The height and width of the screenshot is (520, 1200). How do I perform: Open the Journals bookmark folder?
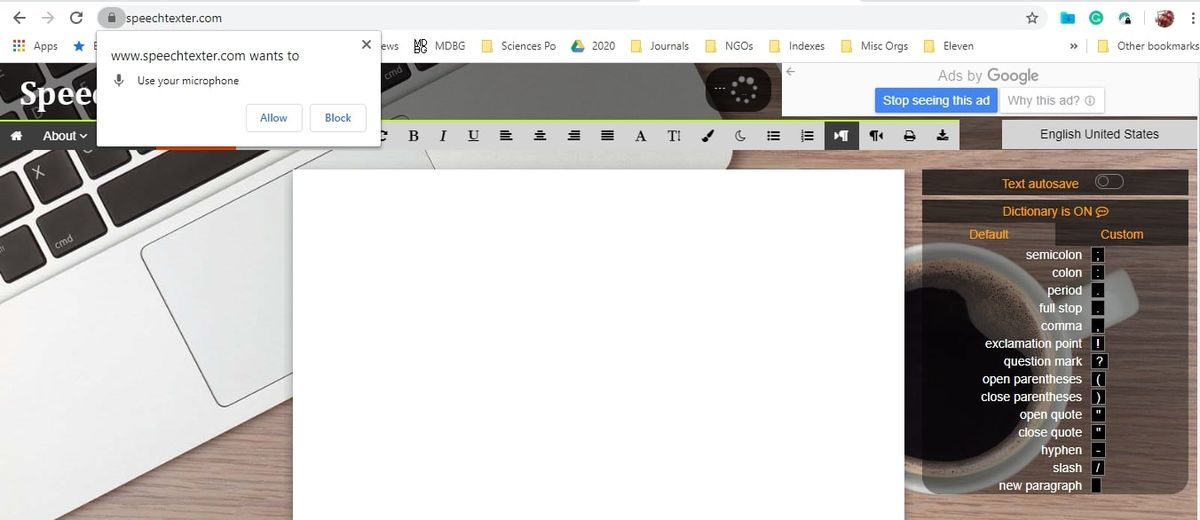(x=659, y=46)
